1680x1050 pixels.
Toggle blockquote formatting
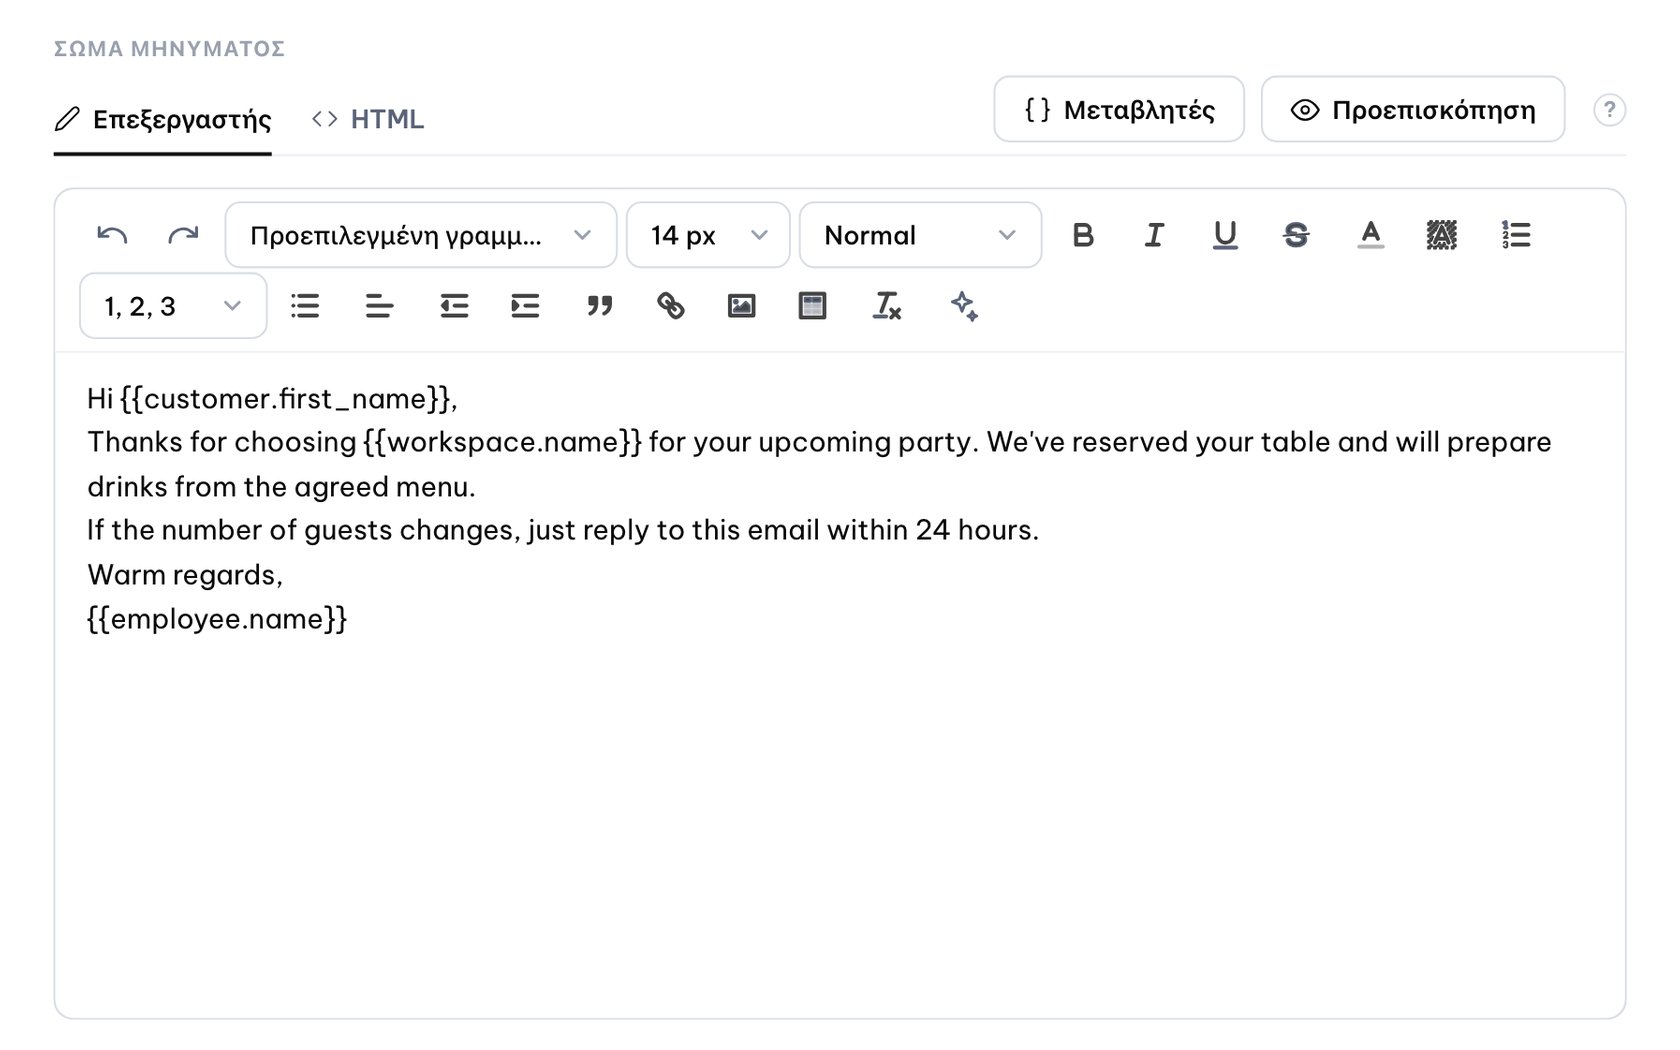[x=599, y=306]
